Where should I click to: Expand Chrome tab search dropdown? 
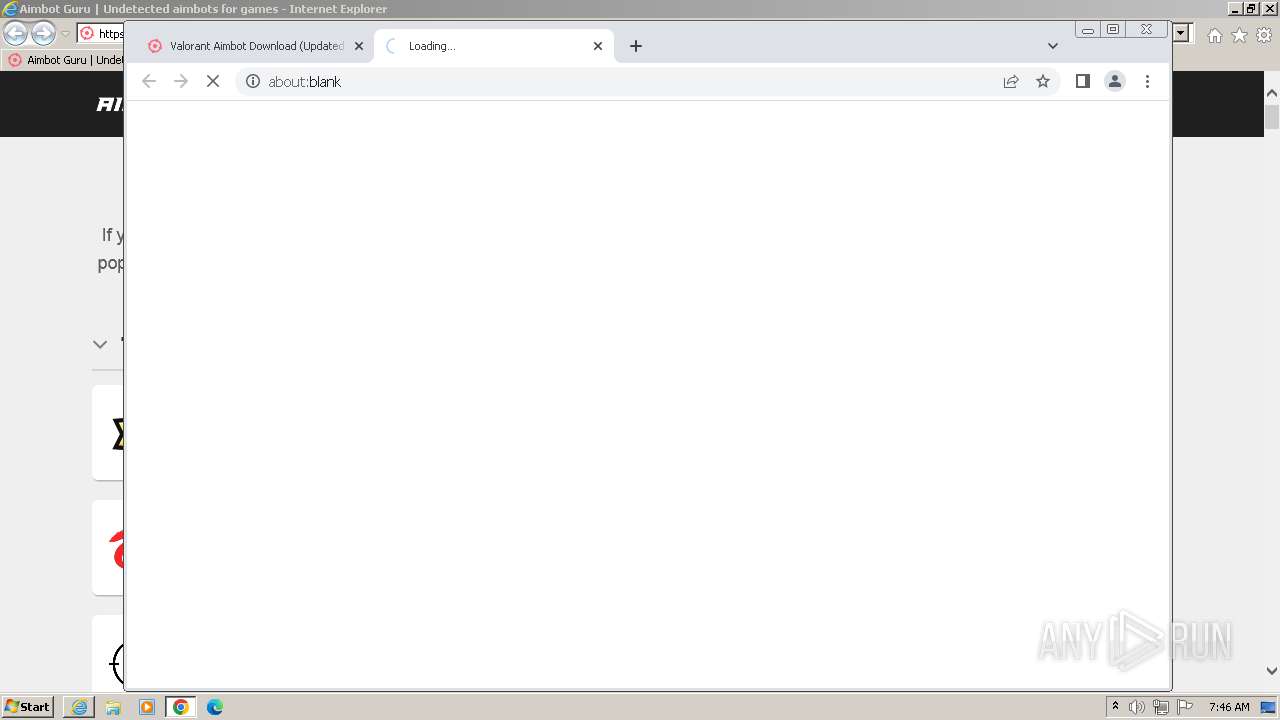pyautogui.click(x=1052, y=46)
